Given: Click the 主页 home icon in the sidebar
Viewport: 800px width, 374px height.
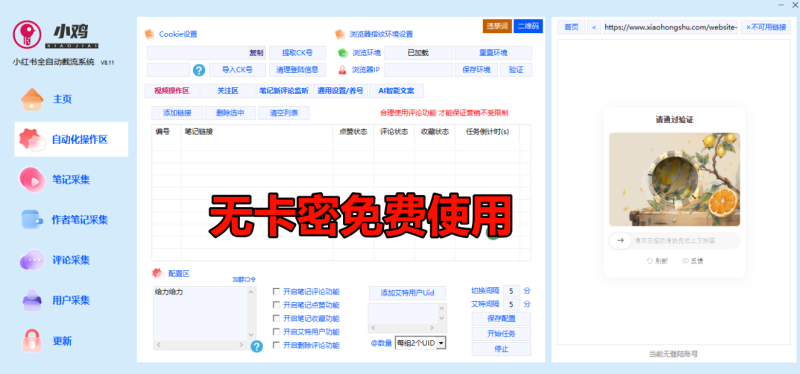Looking at the screenshot, I should click(32, 99).
